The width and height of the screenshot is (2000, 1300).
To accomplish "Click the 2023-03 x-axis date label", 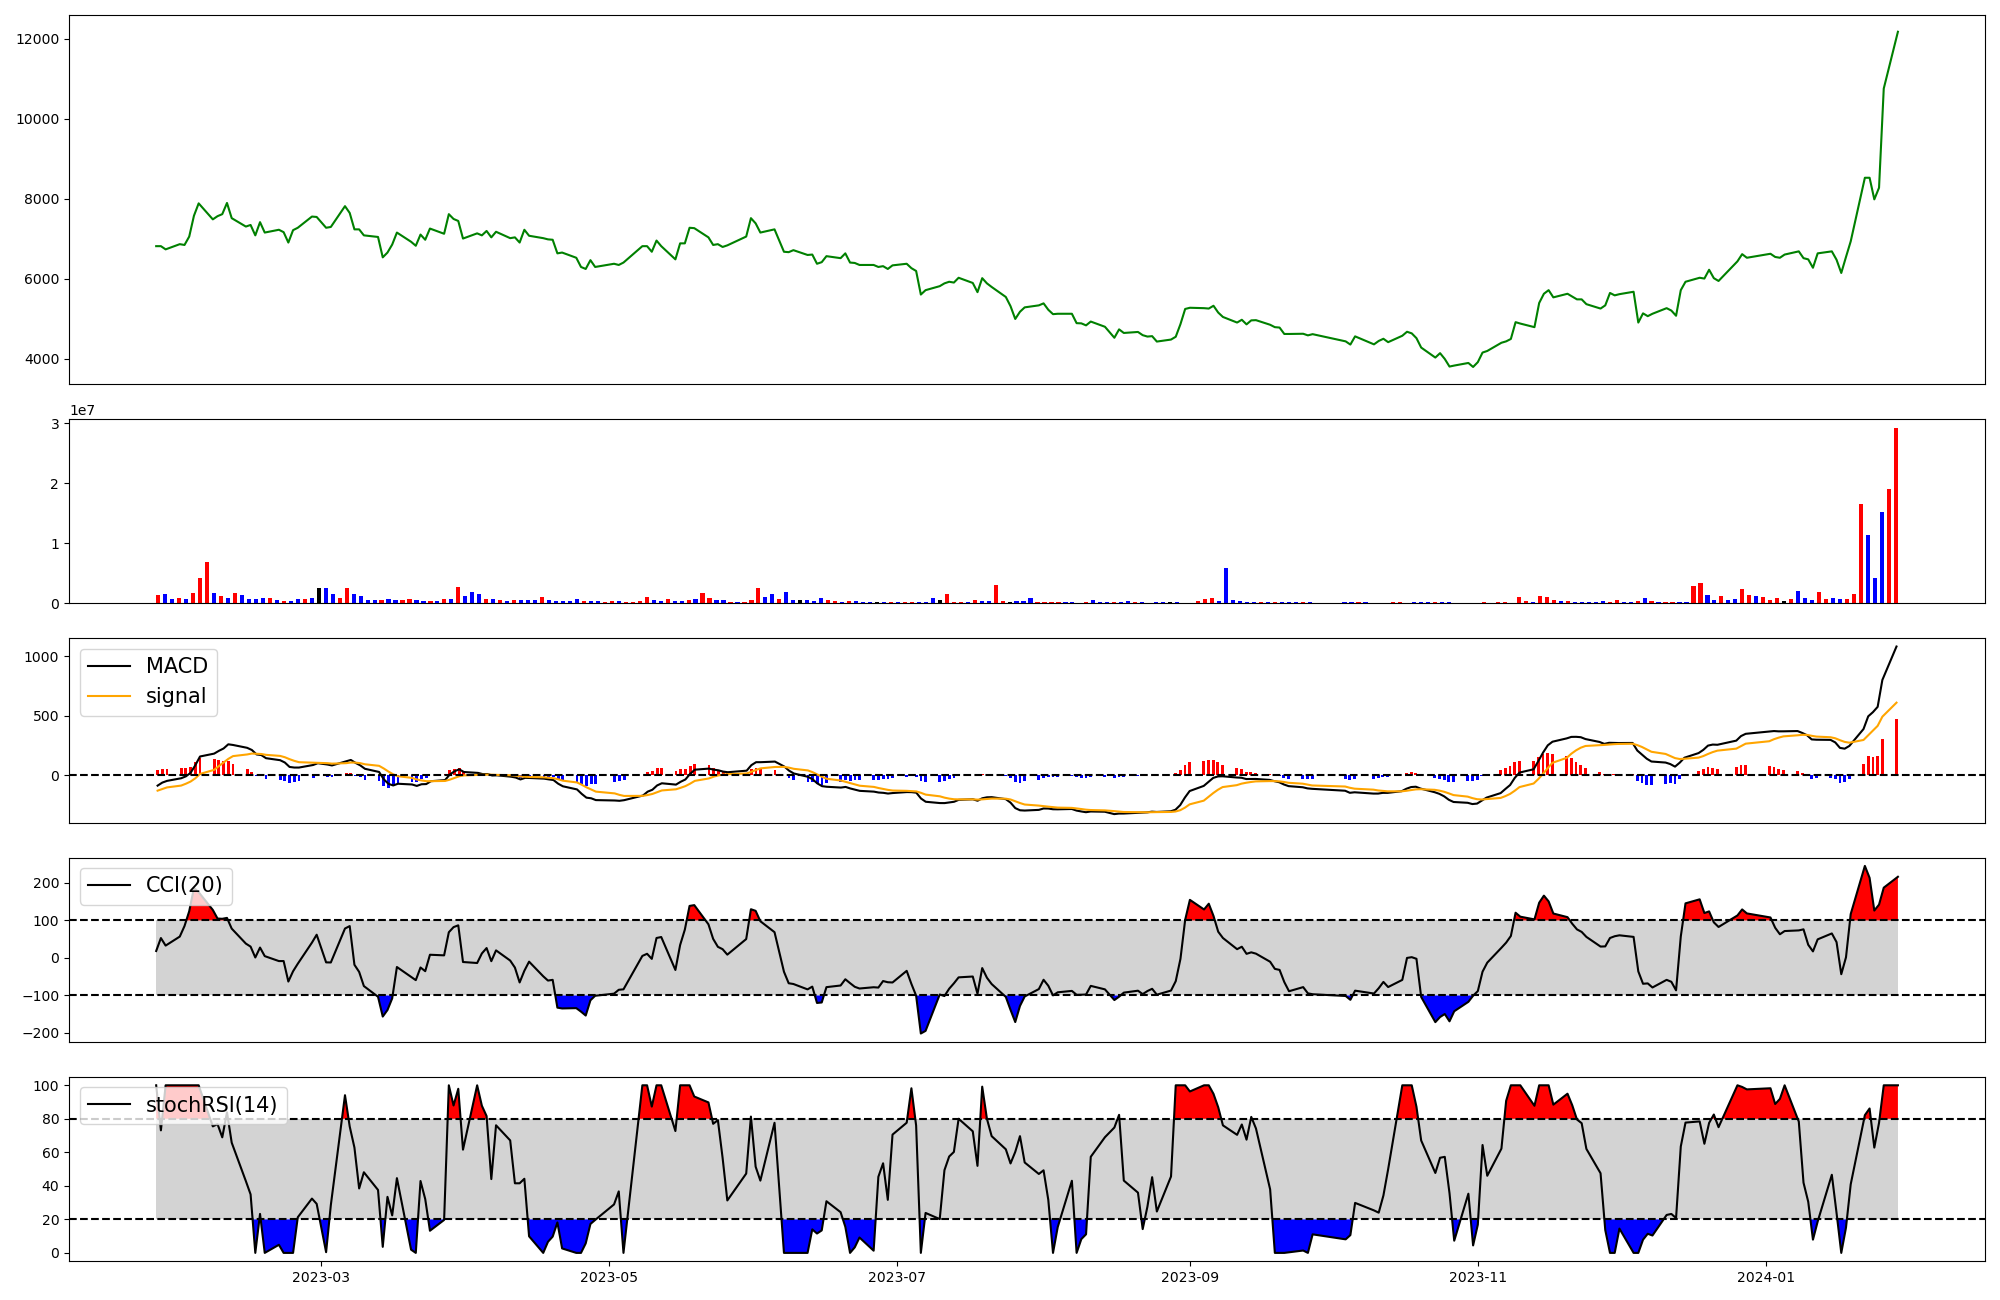I will coord(321,1277).
